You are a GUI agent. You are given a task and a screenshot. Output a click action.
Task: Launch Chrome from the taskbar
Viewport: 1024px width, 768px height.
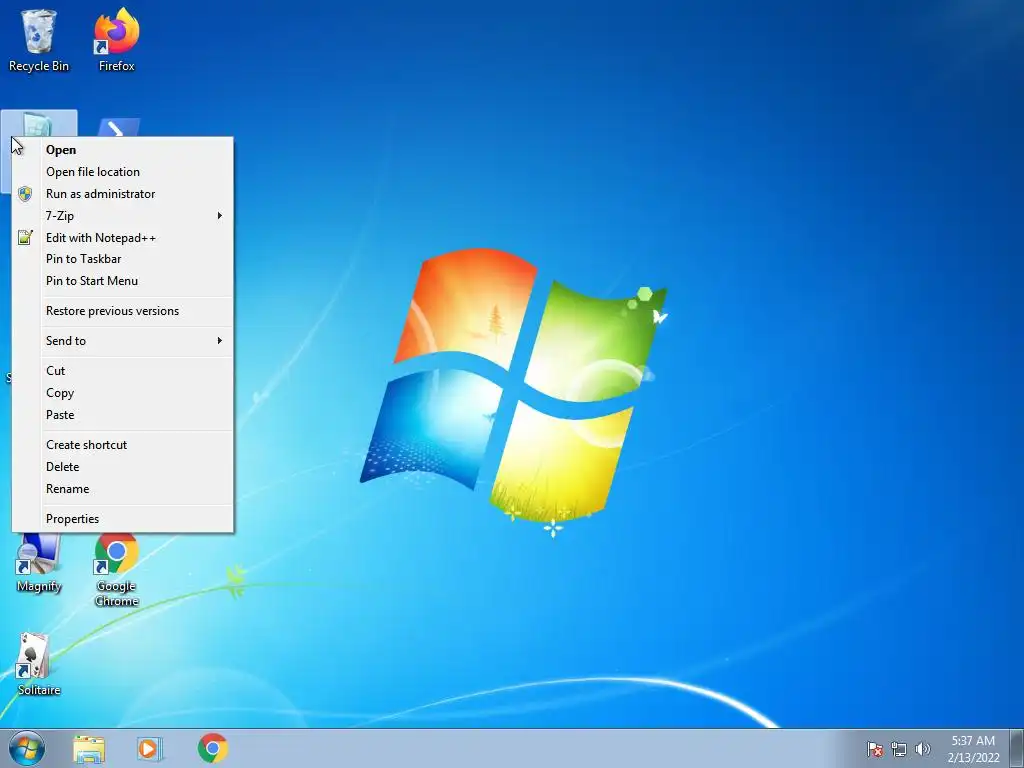point(213,748)
